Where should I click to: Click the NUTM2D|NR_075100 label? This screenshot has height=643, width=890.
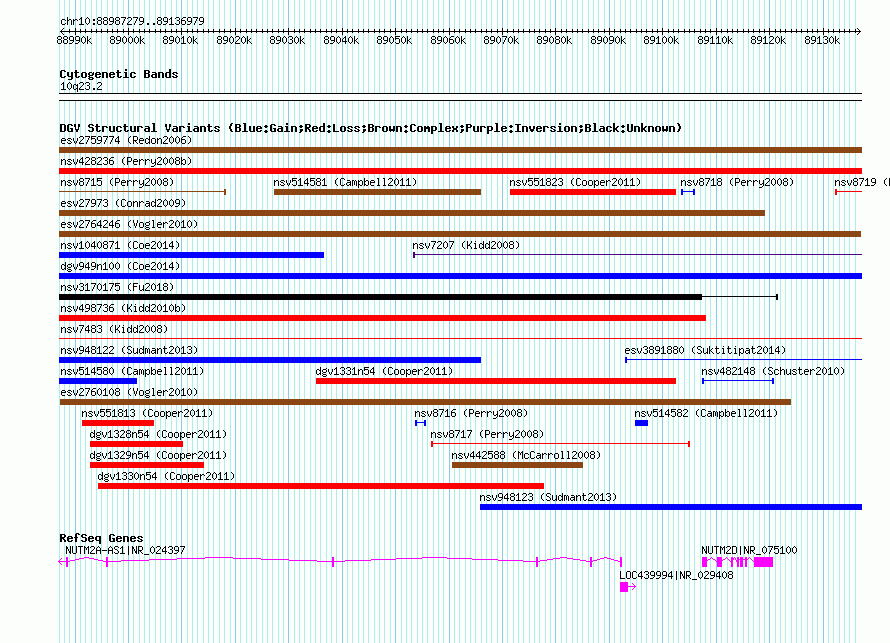coord(749,550)
